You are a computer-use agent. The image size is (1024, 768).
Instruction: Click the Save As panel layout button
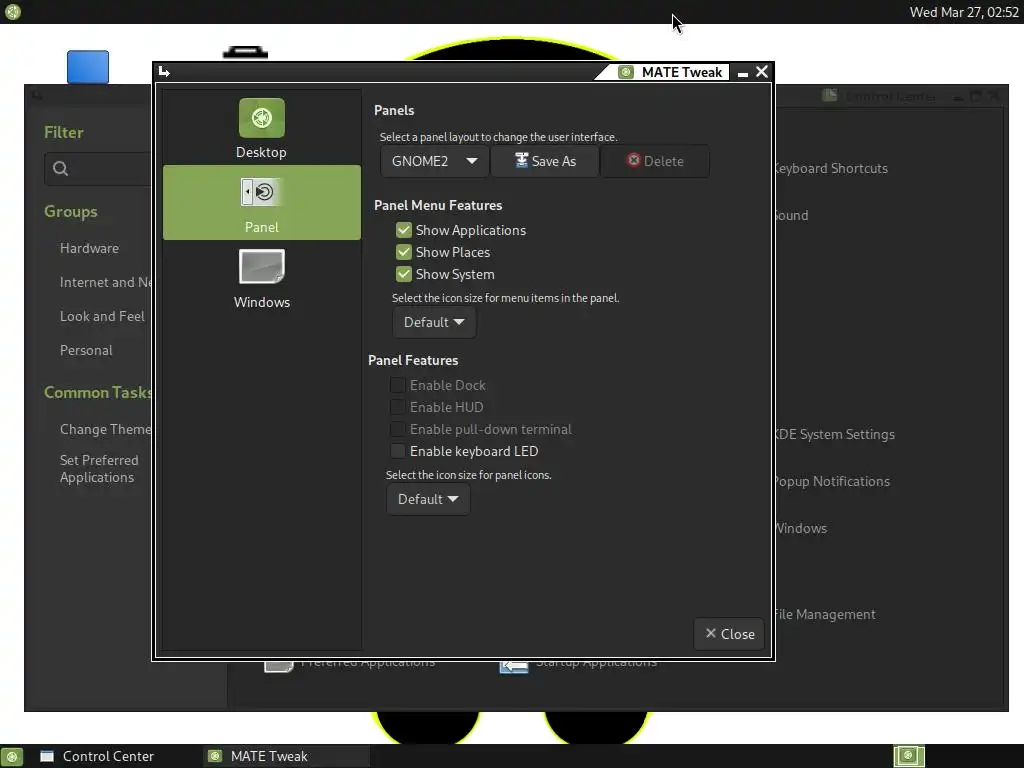click(545, 161)
